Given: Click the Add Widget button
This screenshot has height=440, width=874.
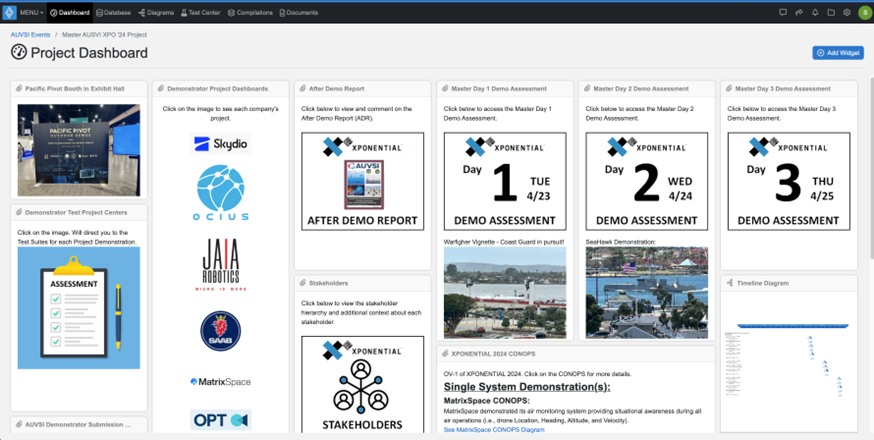Looking at the screenshot, I should click(x=838, y=53).
